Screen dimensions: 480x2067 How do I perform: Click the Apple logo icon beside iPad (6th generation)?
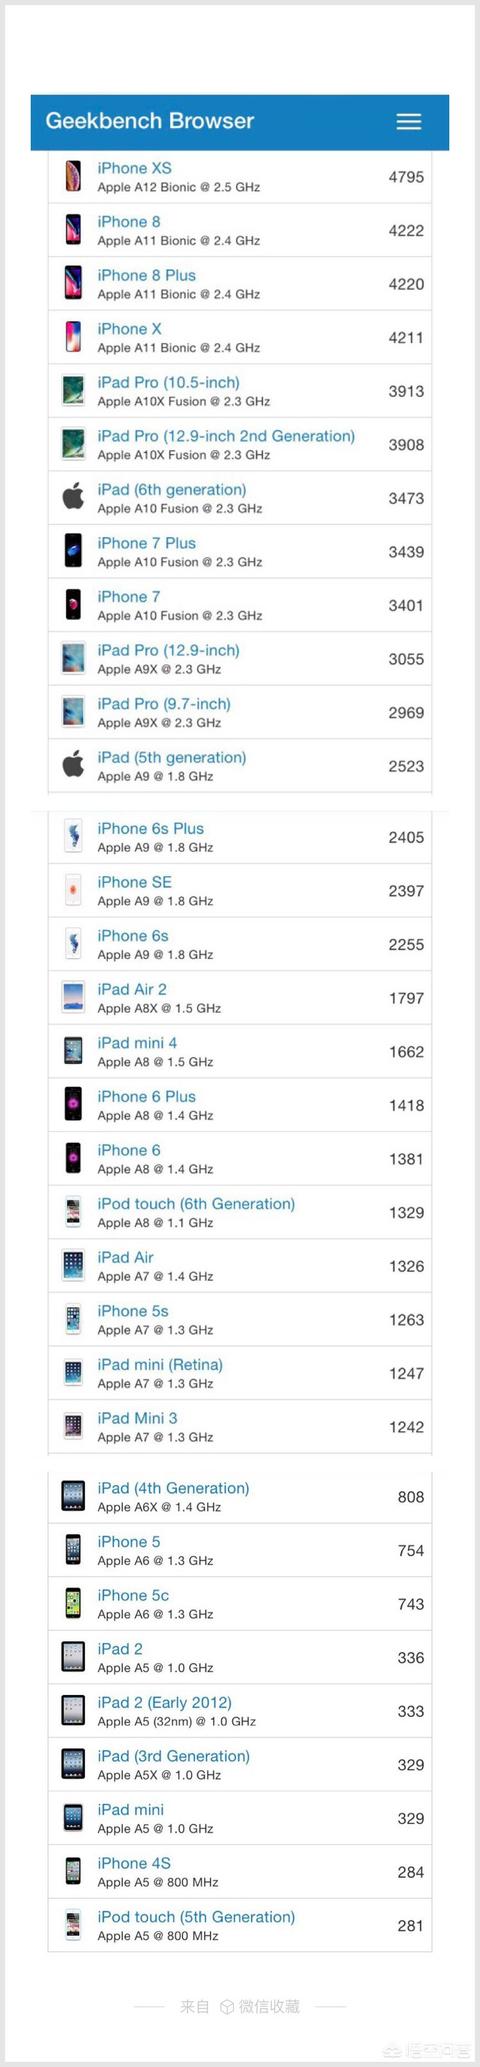pyautogui.click(x=73, y=497)
